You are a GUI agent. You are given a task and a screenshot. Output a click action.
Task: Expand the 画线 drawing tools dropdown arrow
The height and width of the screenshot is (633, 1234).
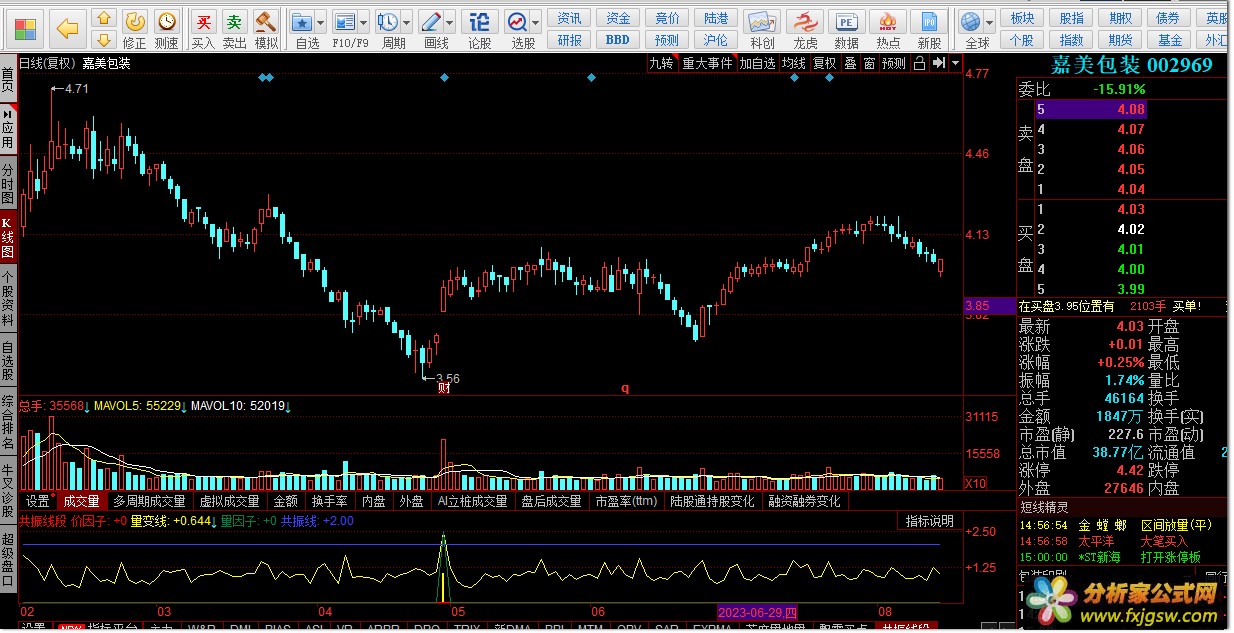pyautogui.click(x=451, y=21)
